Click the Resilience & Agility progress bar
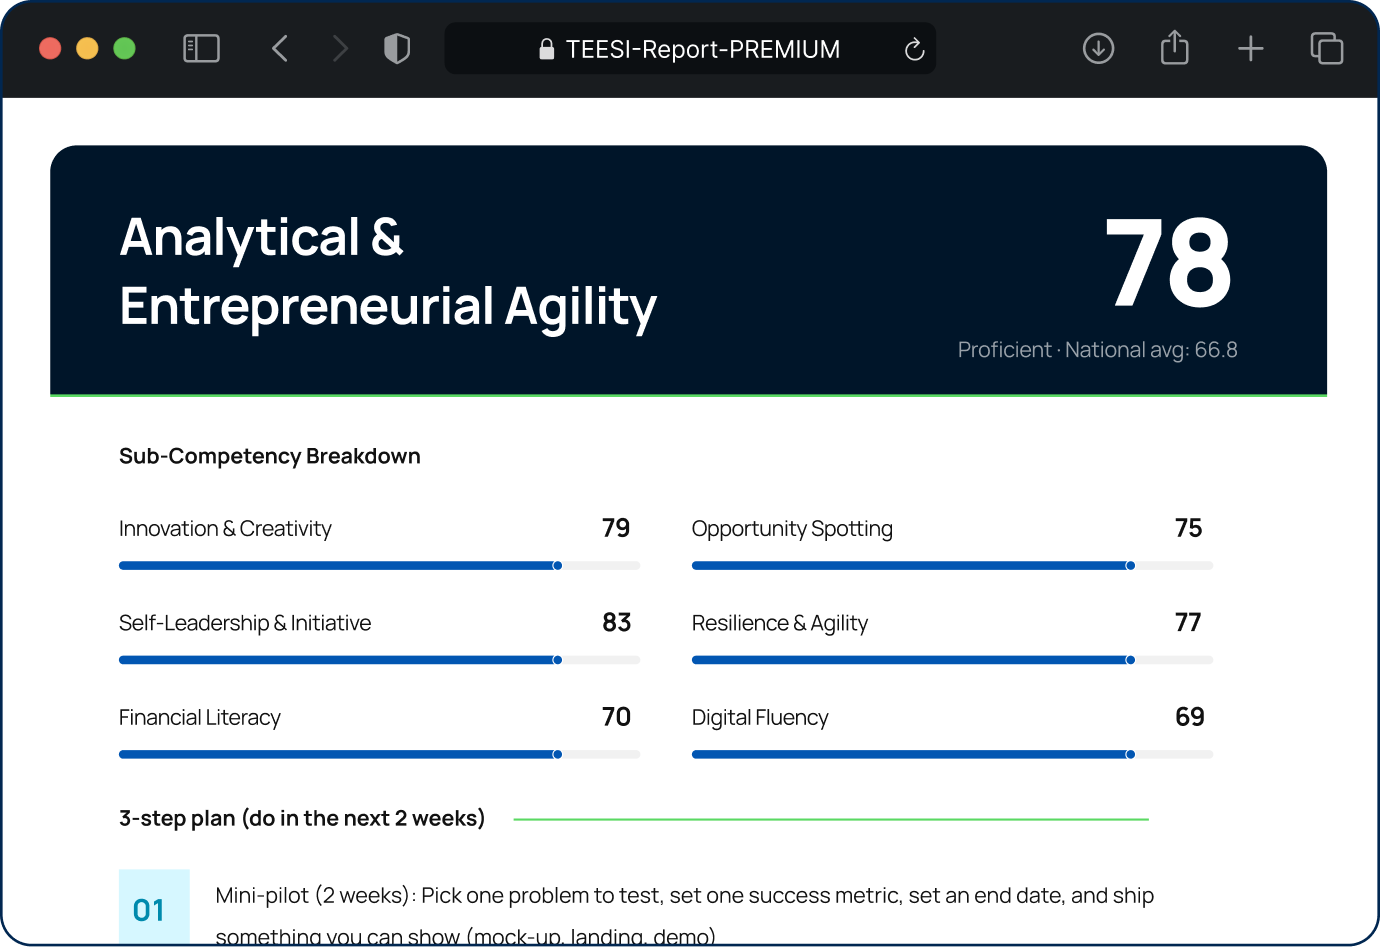 (x=952, y=660)
